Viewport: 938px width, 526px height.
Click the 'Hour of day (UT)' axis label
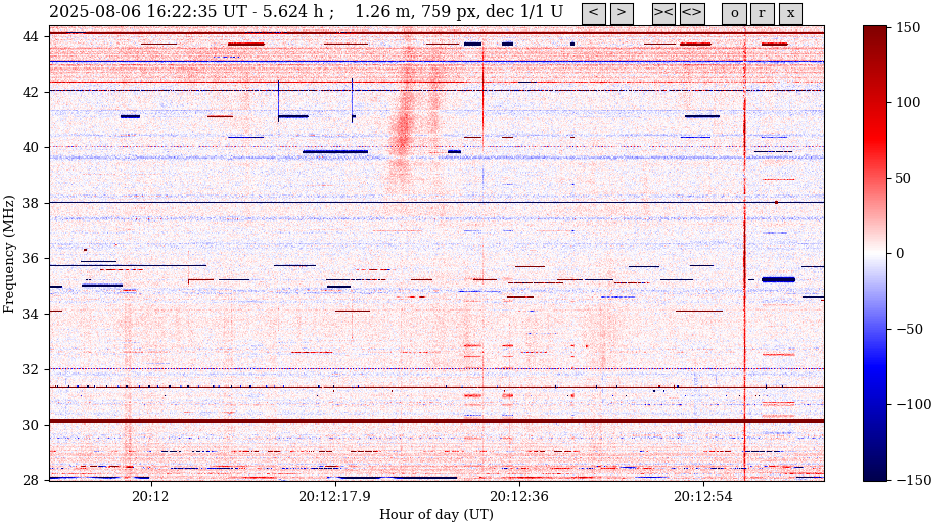(x=436, y=515)
